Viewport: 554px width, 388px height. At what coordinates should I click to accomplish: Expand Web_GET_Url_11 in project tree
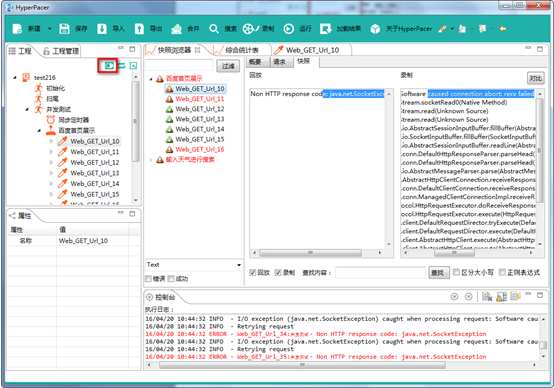[51, 152]
